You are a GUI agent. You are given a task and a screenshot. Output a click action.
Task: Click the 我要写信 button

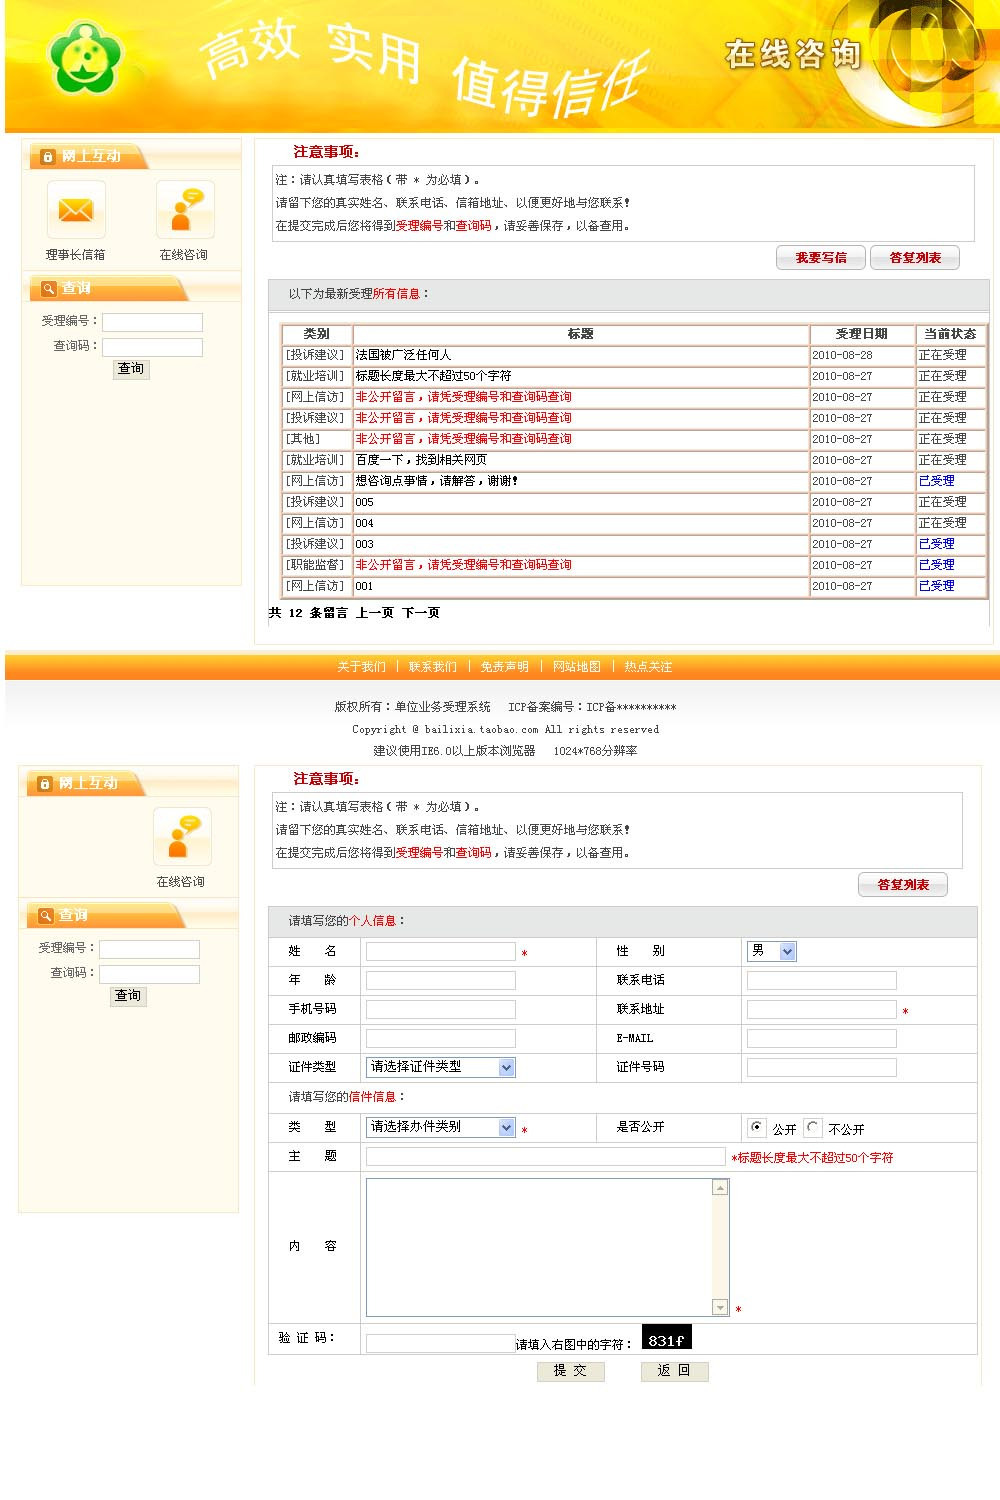[x=820, y=257]
